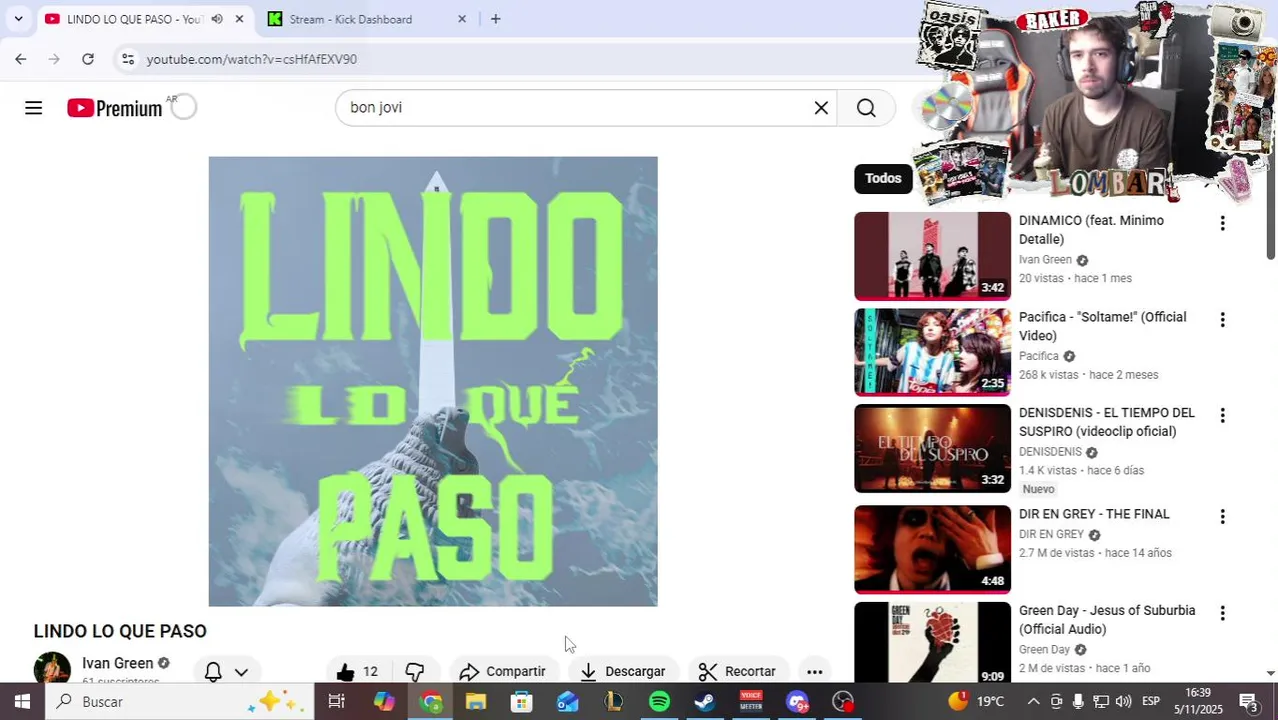Open Task View from taskbar
Image resolution: width=1278 pixels, height=720 pixels.
[x=337, y=702]
